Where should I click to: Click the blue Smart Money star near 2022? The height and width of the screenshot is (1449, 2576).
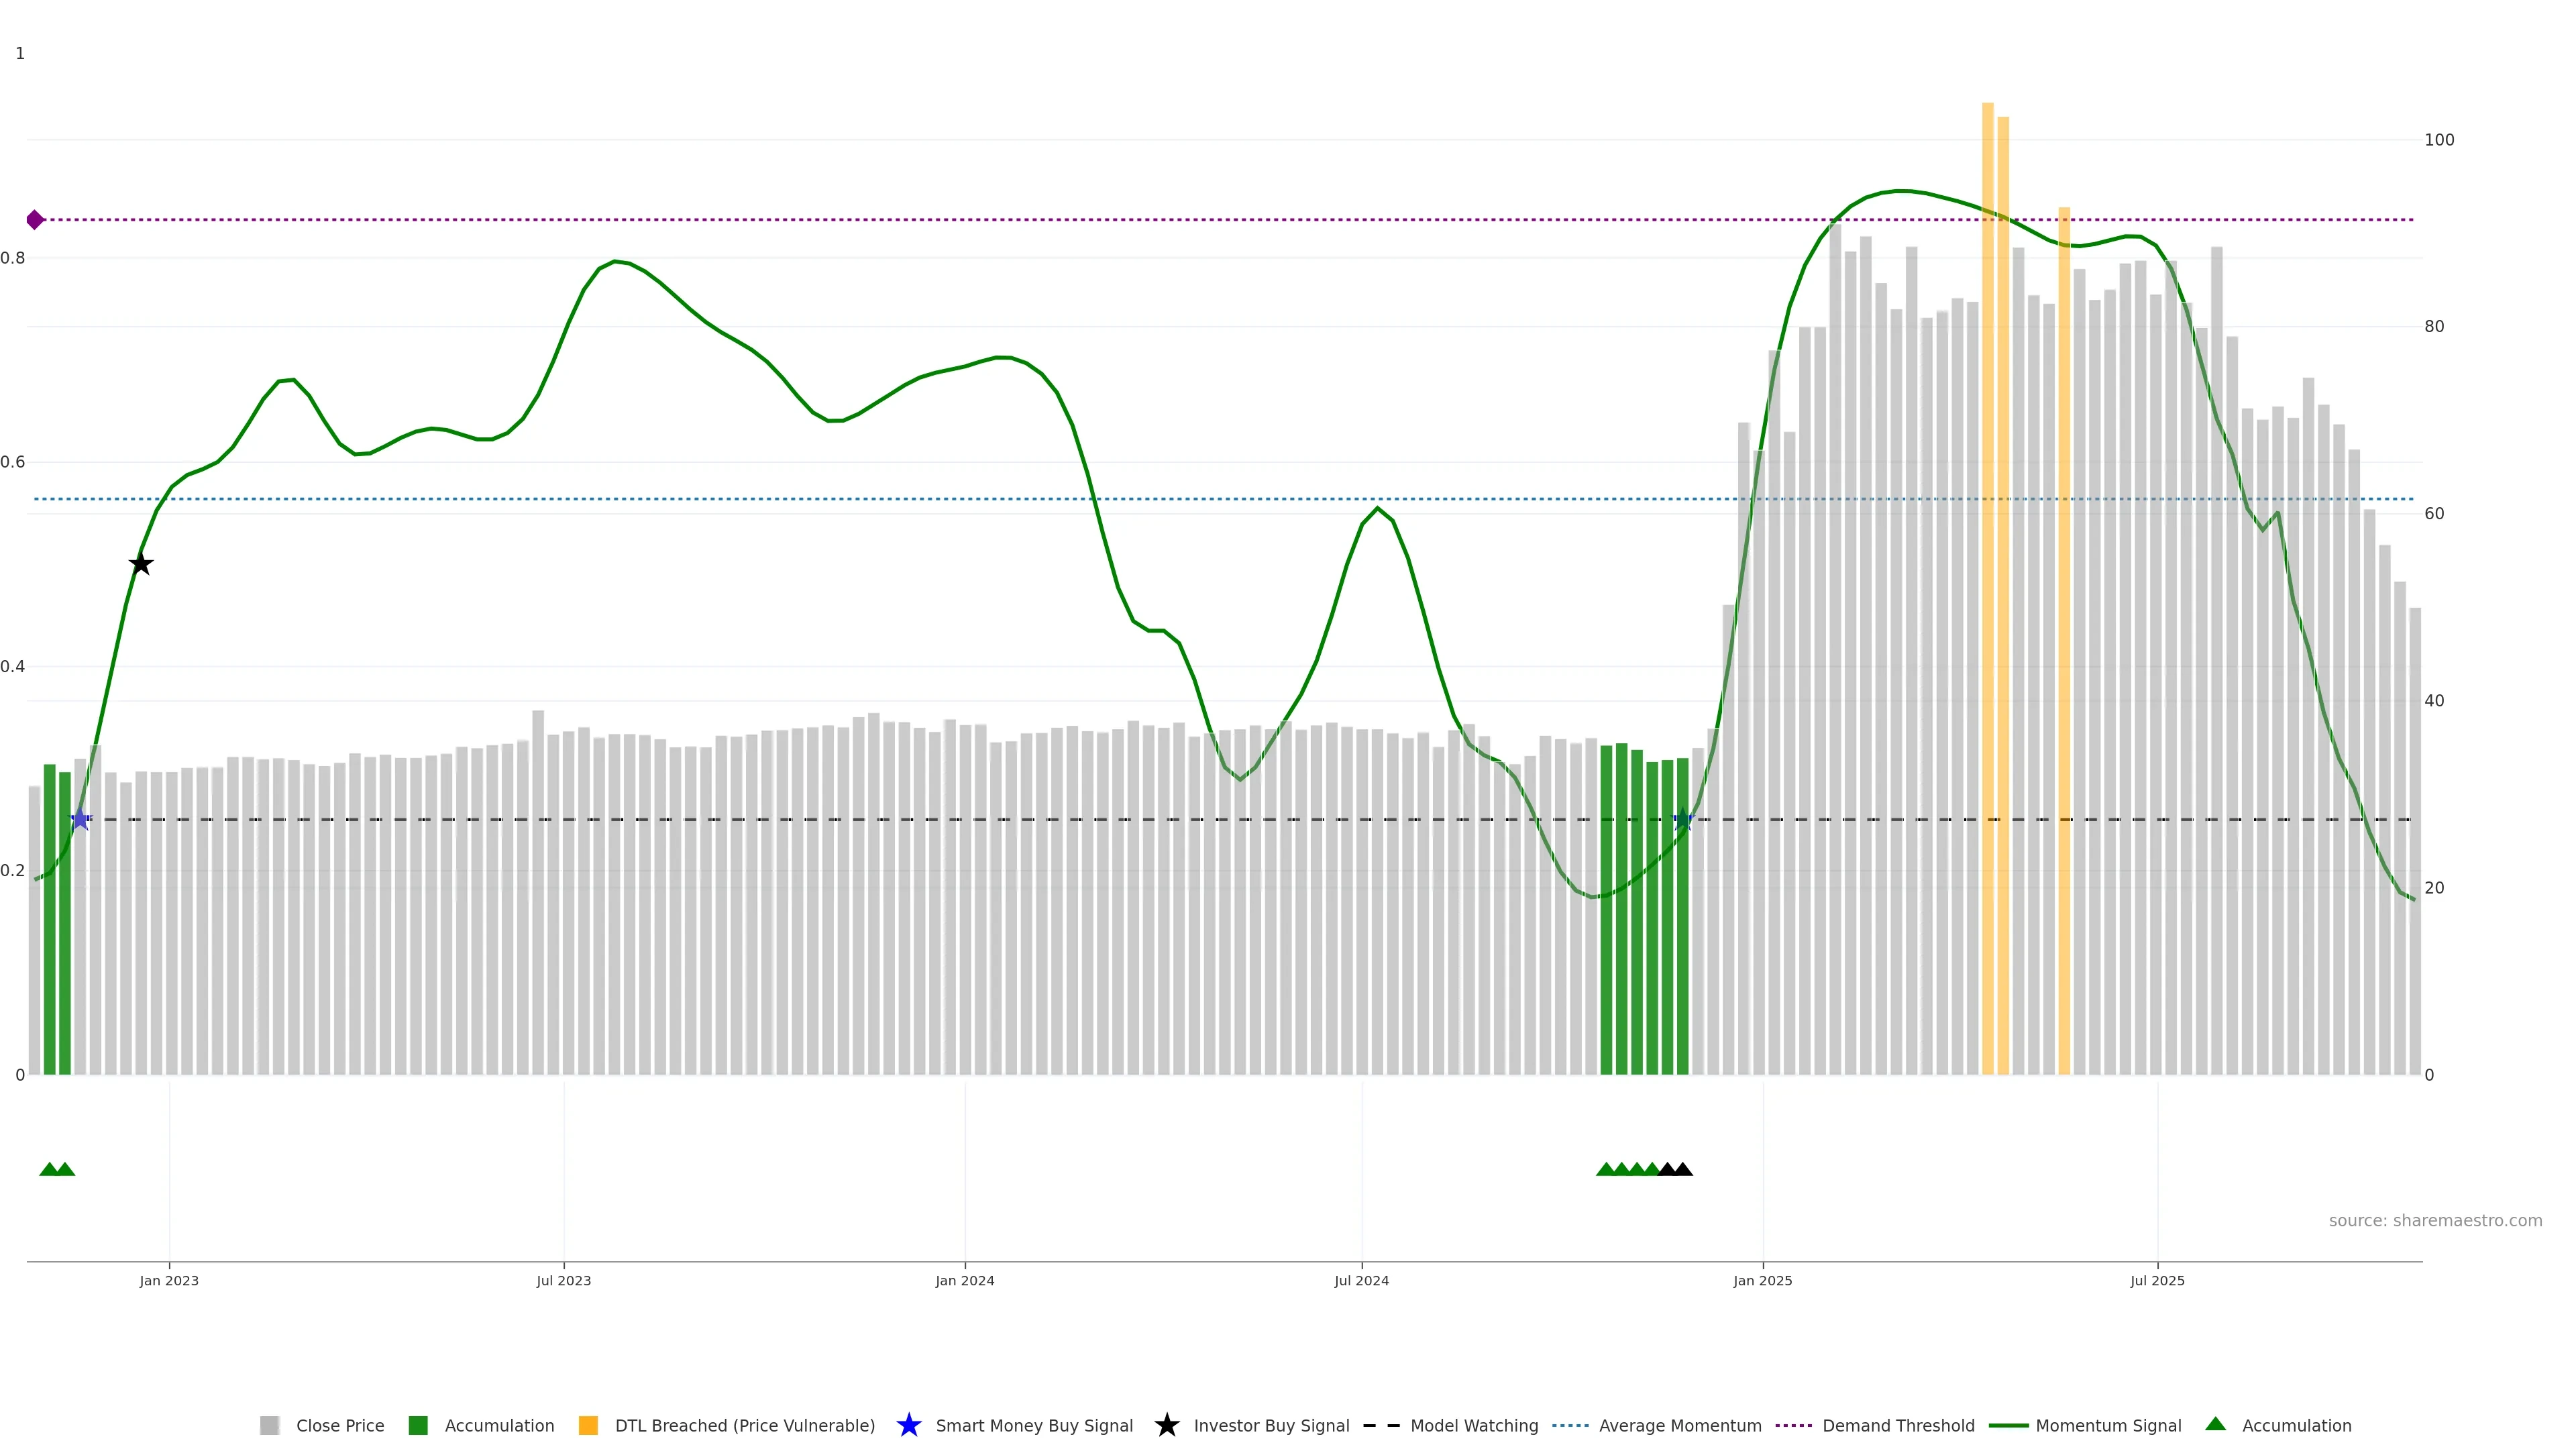(80, 820)
